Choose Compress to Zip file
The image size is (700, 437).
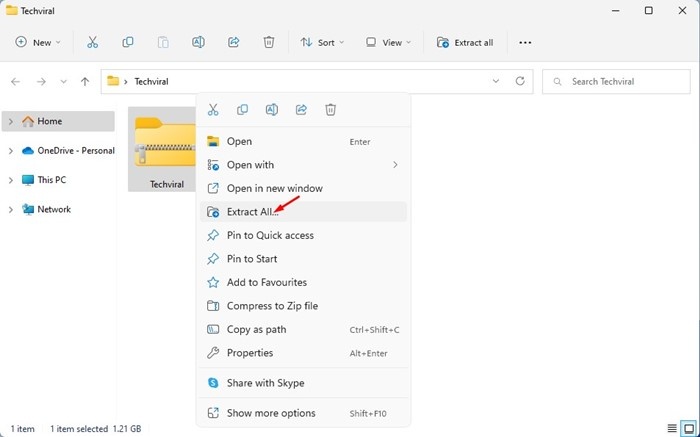coord(304,306)
